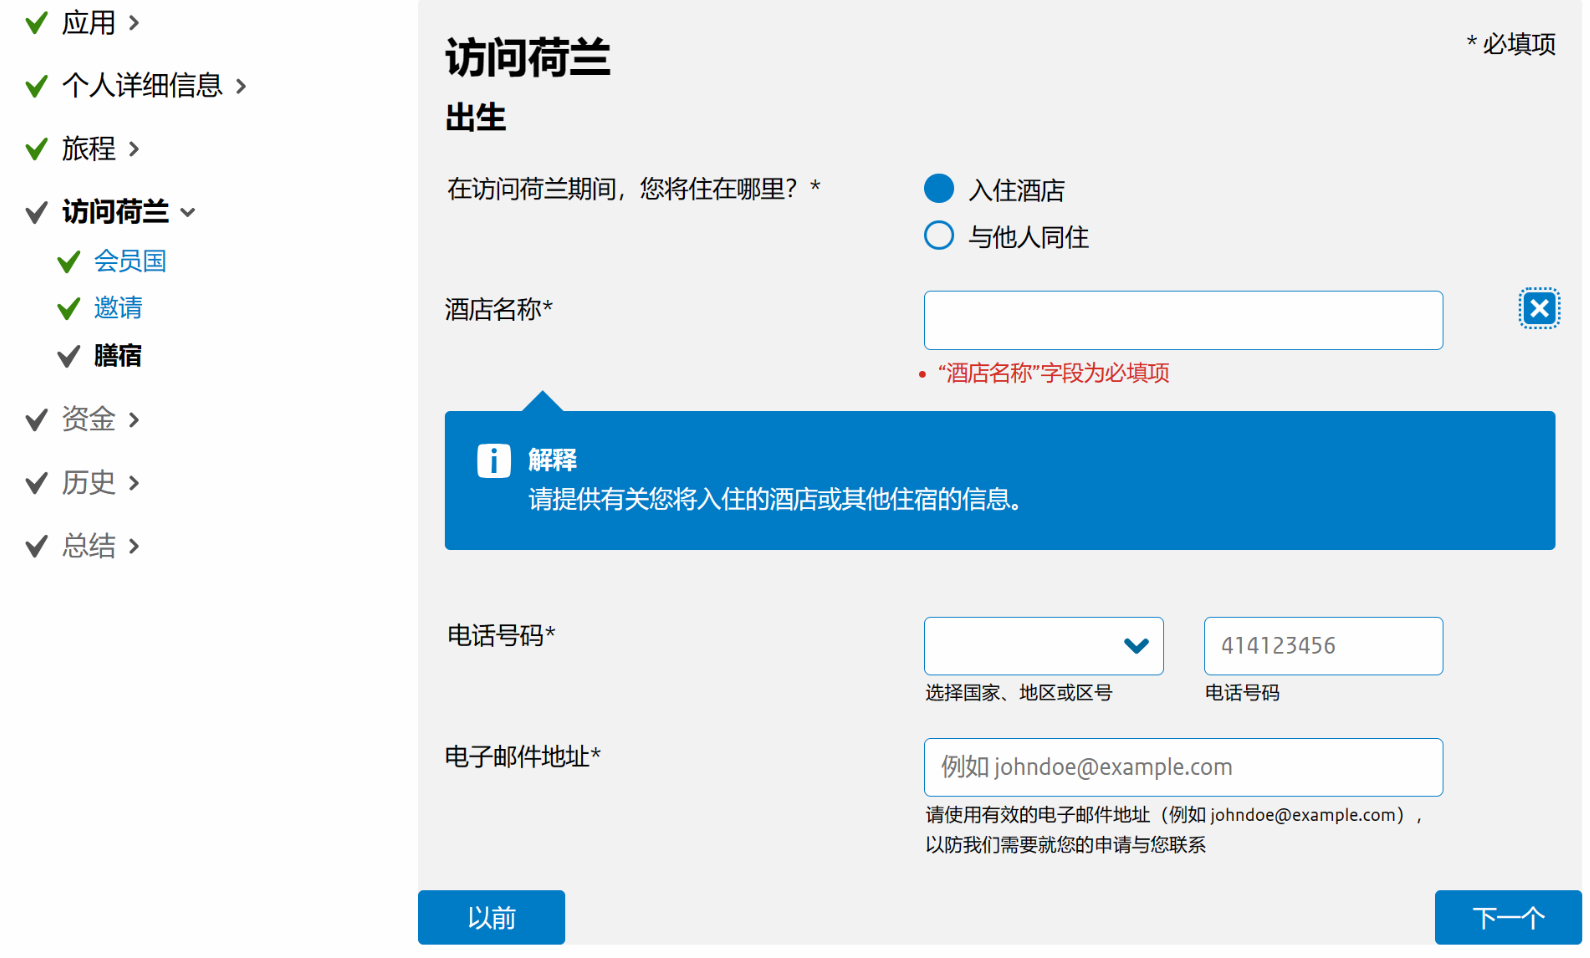1590x958 pixels.
Task: Click the 出生 subheading
Action: point(476,118)
